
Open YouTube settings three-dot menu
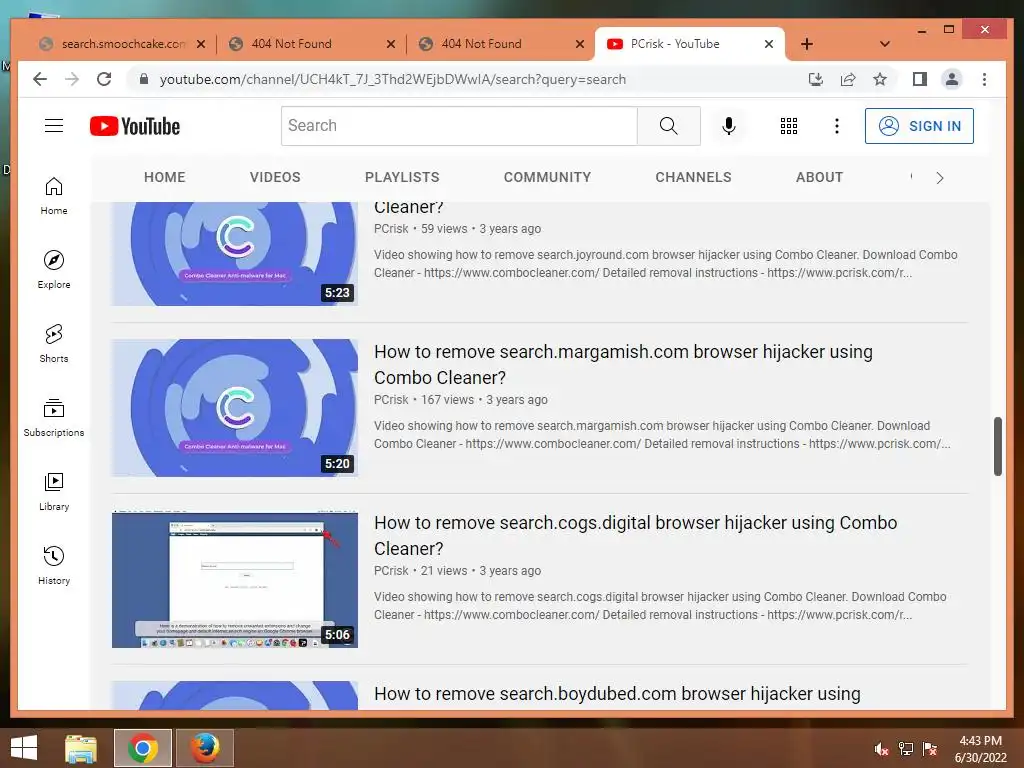point(837,126)
